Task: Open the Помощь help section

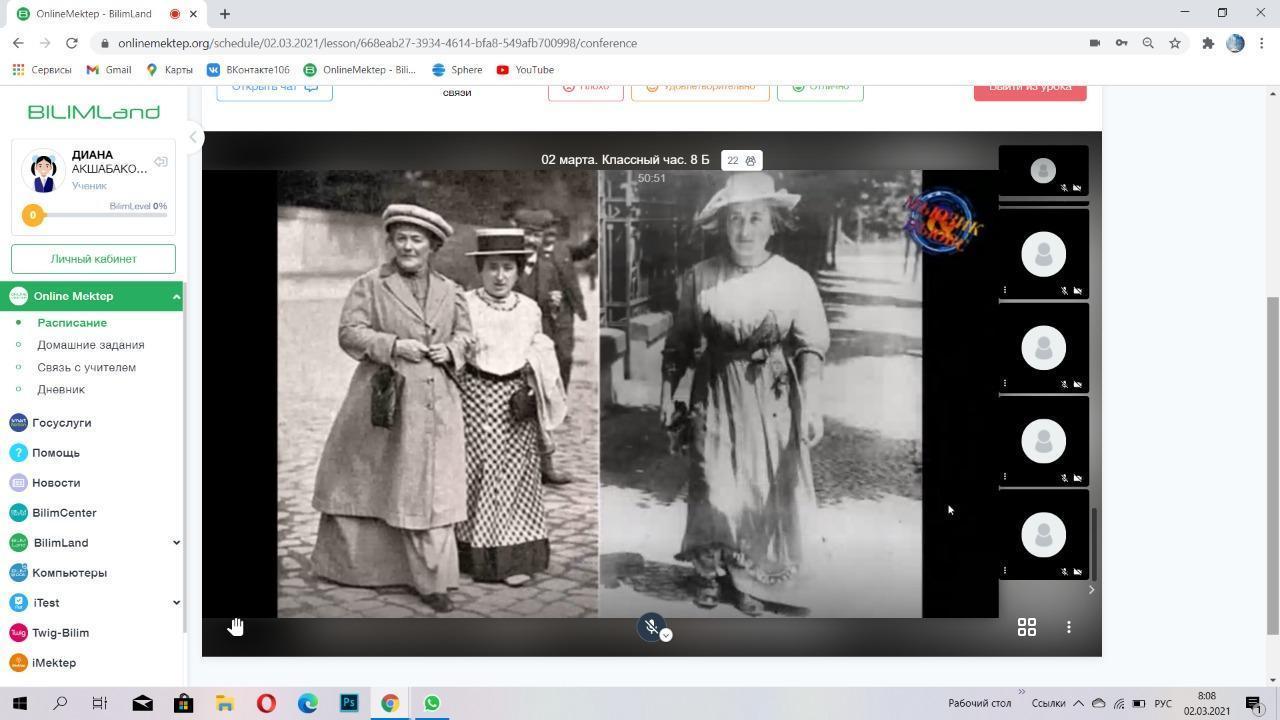Action: click(x=55, y=453)
